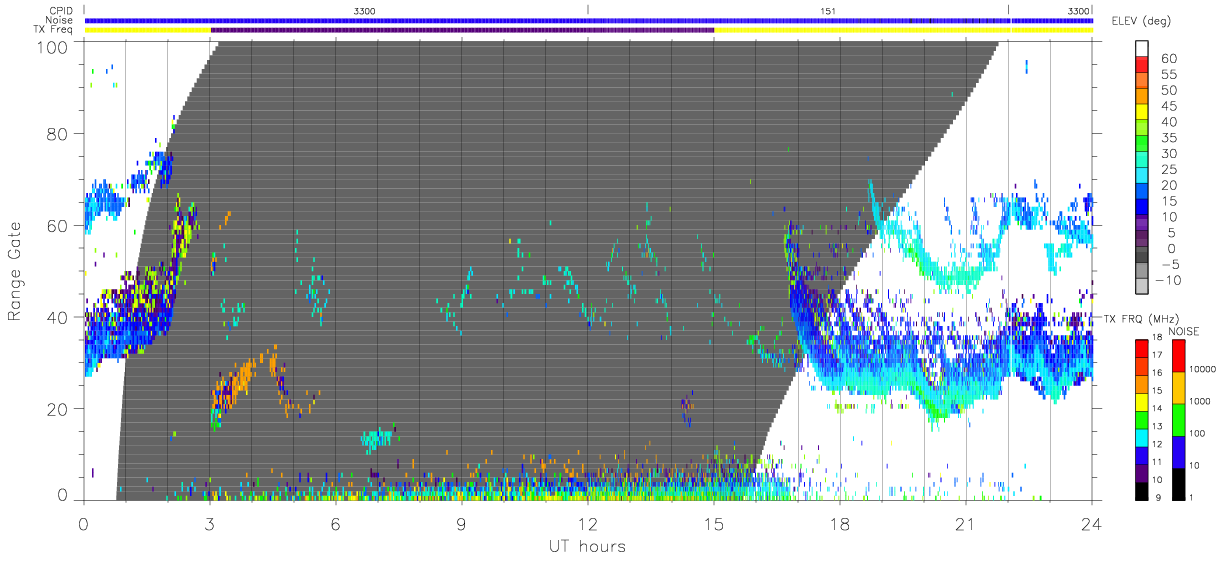Select the red band of elevation colorbar

[1142, 63]
